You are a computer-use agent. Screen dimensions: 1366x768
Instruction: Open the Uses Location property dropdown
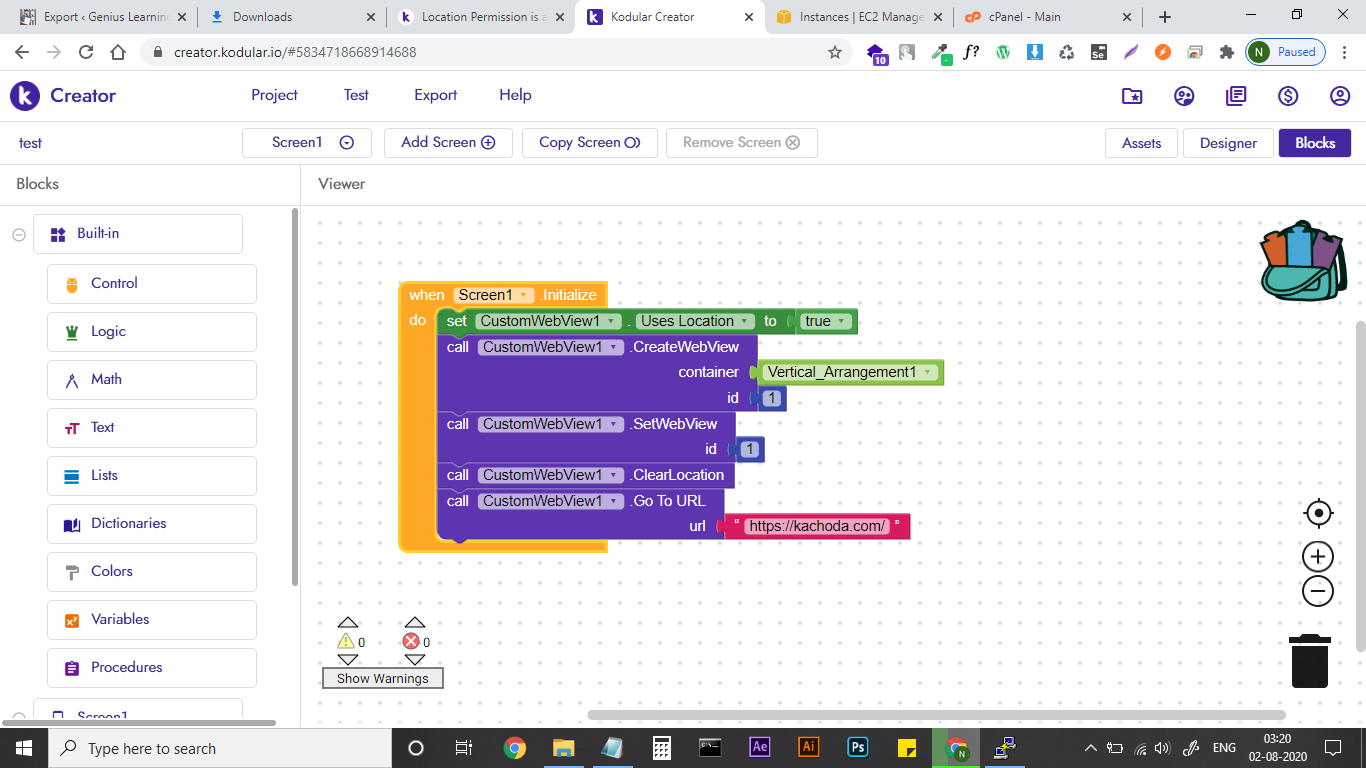point(744,321)
